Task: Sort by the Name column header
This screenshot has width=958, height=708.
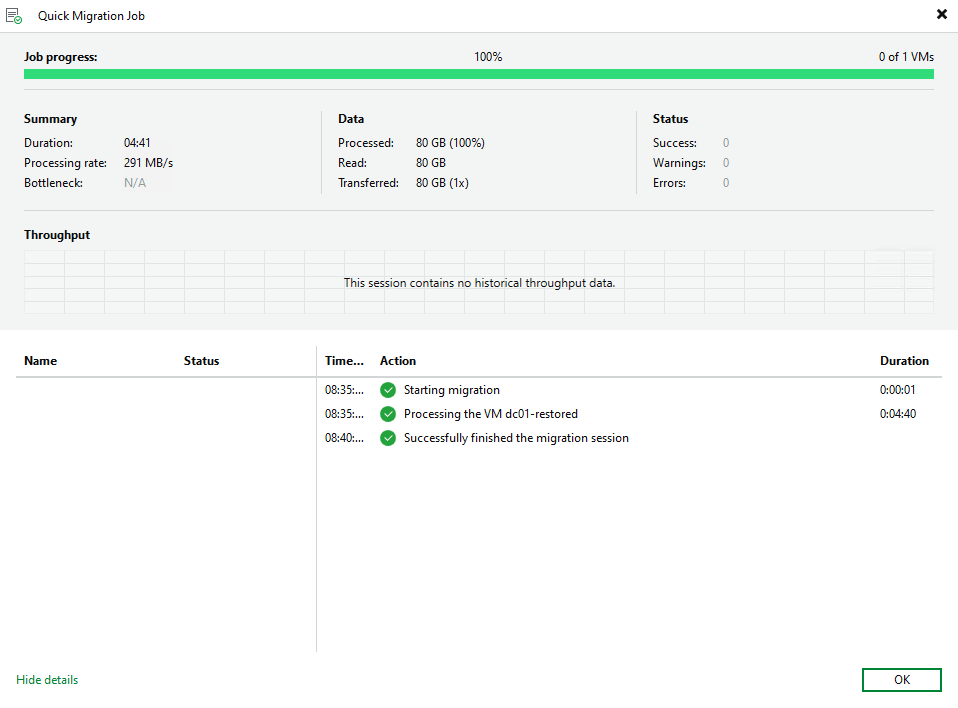Action: 40,360
